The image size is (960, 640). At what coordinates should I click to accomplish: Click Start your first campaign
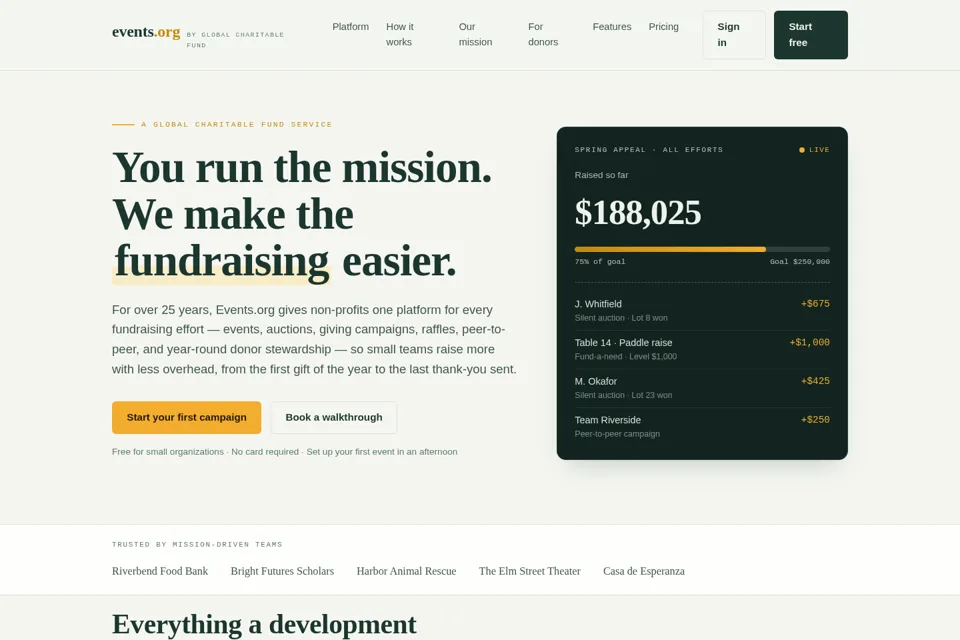(187, 417)
